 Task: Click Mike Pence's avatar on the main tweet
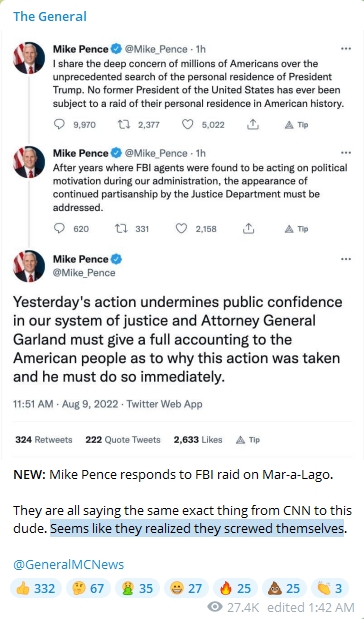pyautogui.click(x=29, y=266)
